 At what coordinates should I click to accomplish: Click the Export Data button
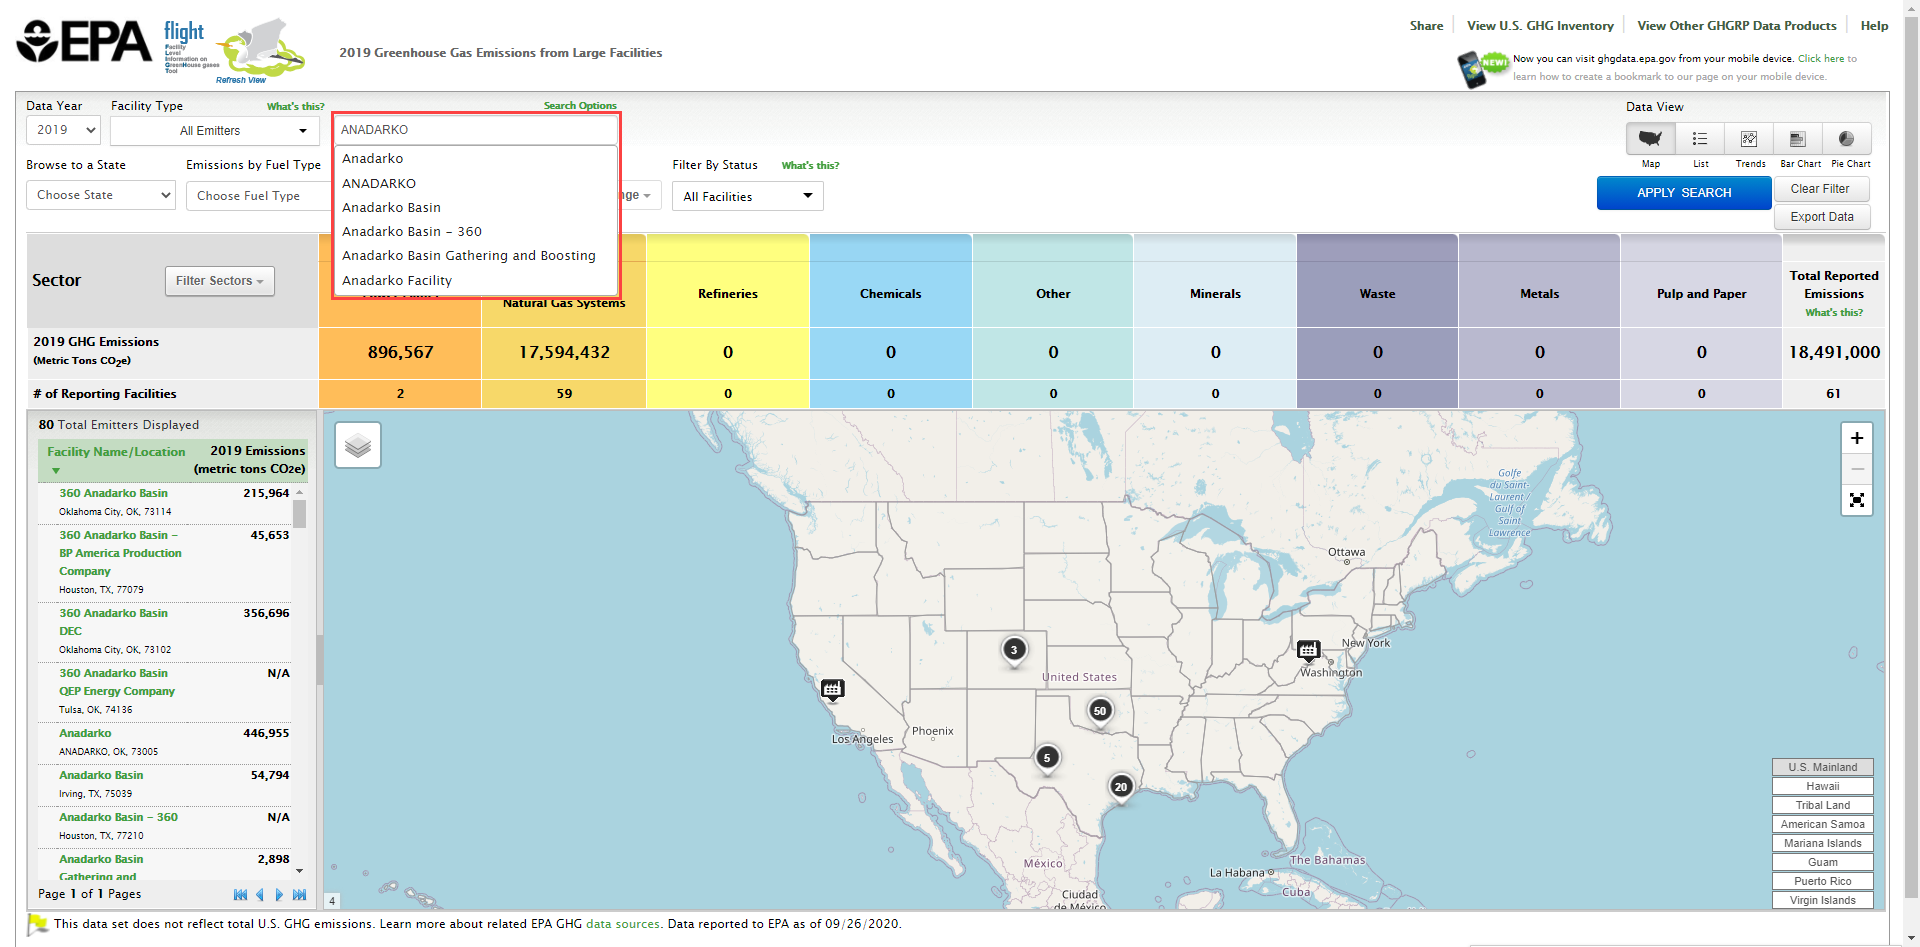[1822, 217]
